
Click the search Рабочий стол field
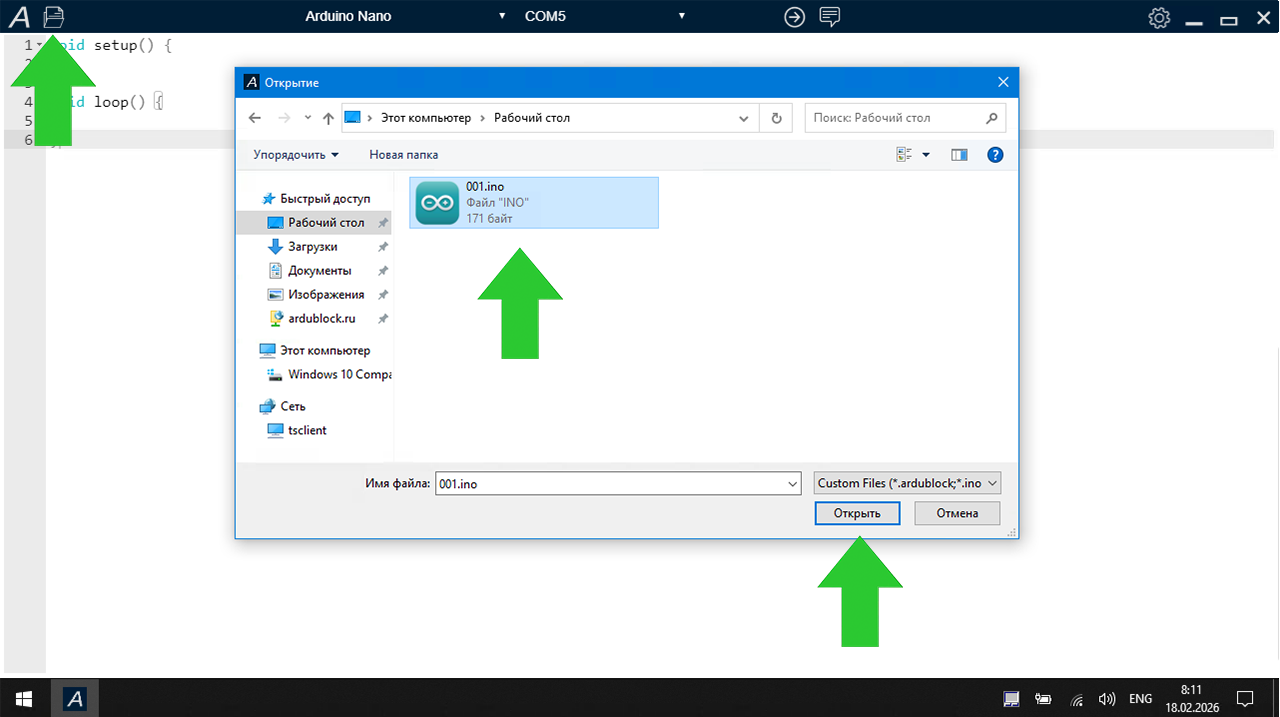(895, 118)
